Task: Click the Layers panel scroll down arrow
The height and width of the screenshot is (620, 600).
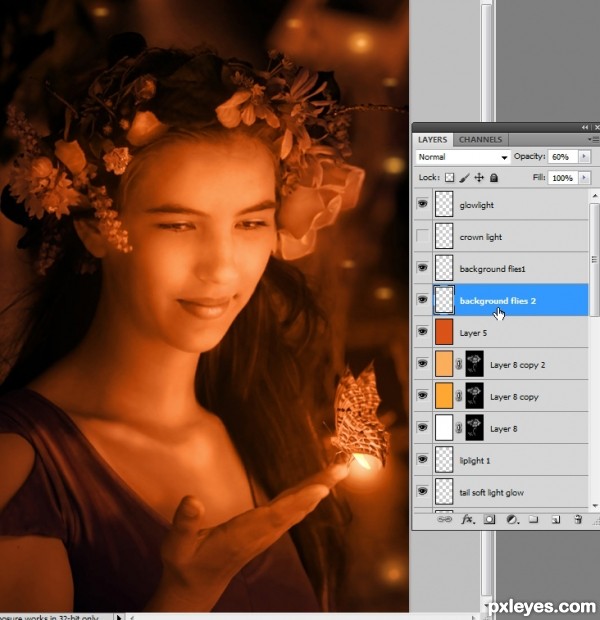Action: (x=595, y=506)
